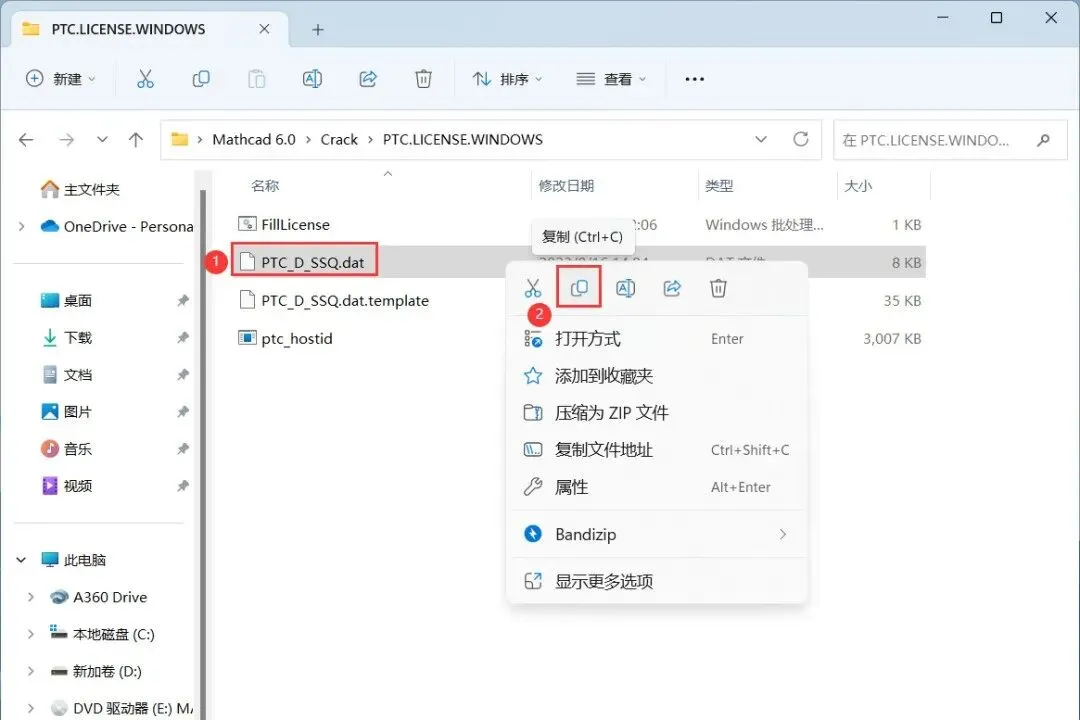Open the three-dot more options menu
This screenshot has height=720, width=1080.
pyautogui.click(x=694, y=79)
